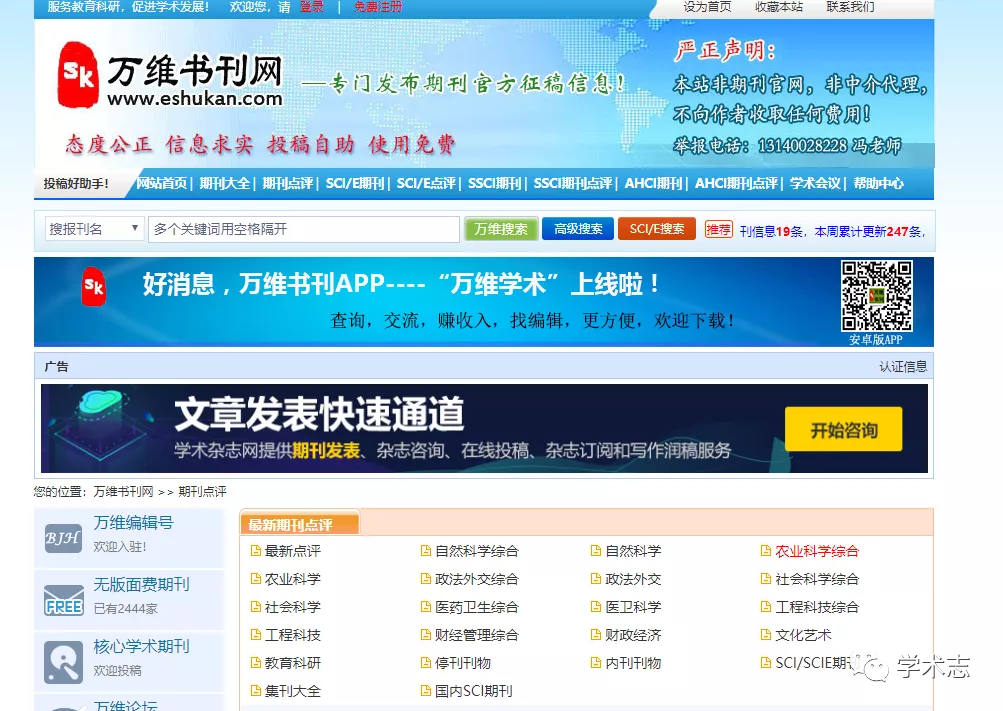Screen dimensions: 1003x711
Task: Click the 最新期刊点评 tab header
Action: [299, 525]
